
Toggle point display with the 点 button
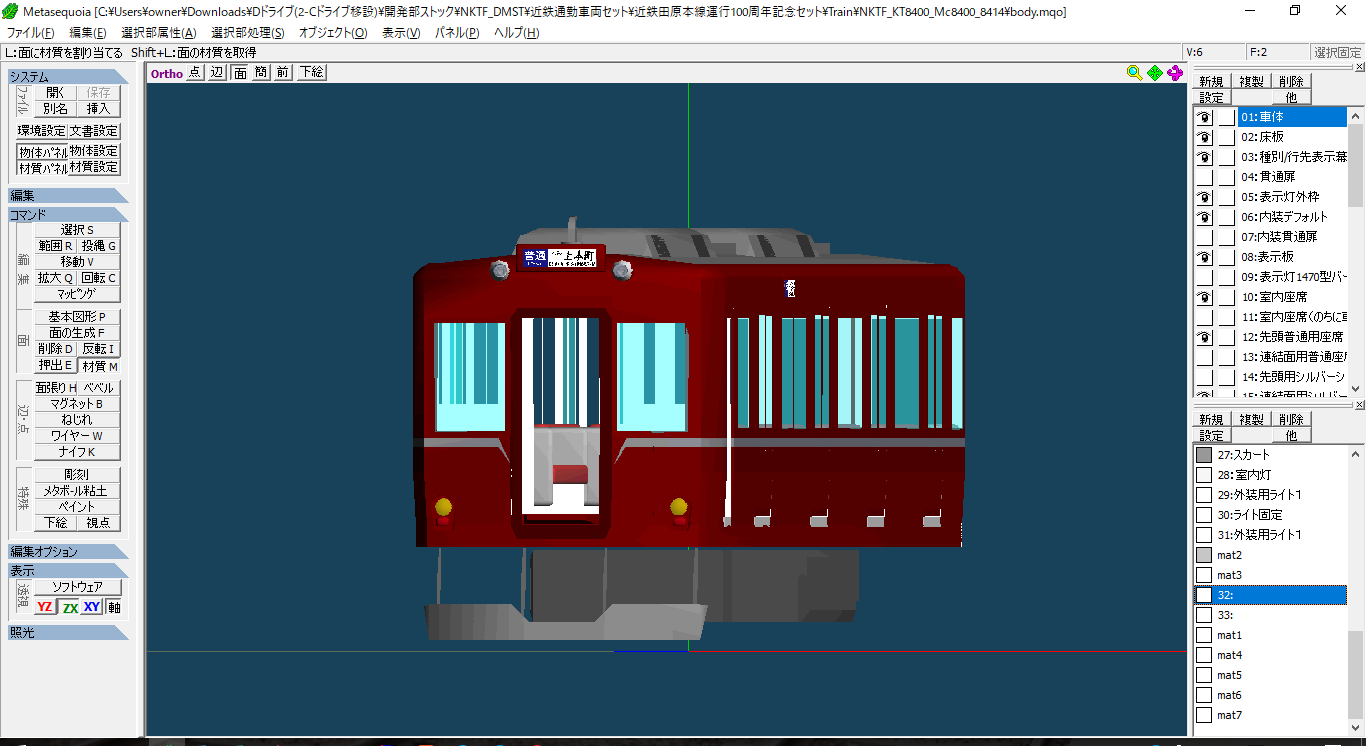point(195,72)
